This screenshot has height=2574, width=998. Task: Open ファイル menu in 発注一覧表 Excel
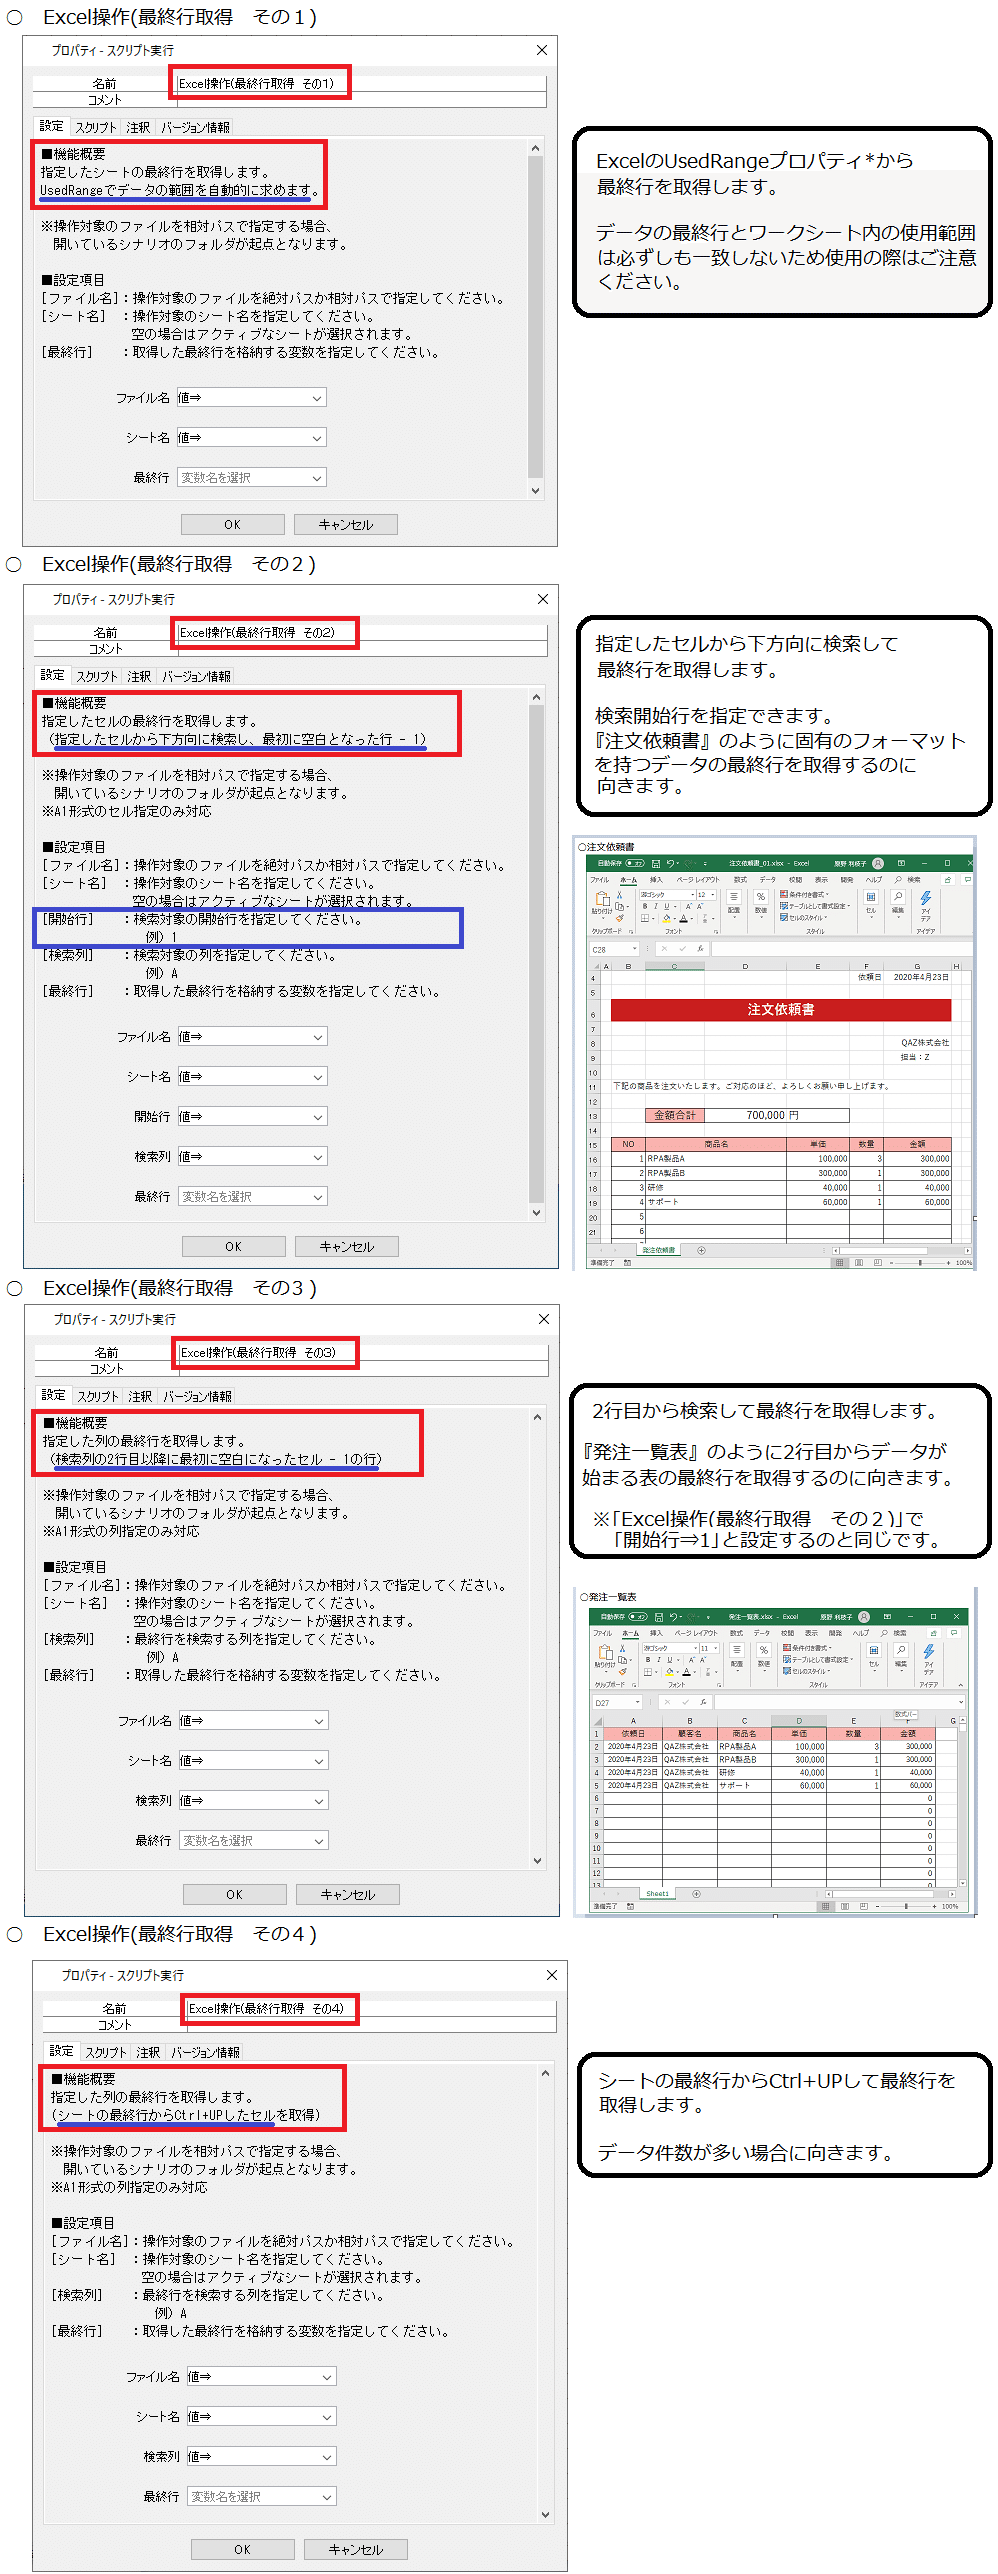point(602,1633)
